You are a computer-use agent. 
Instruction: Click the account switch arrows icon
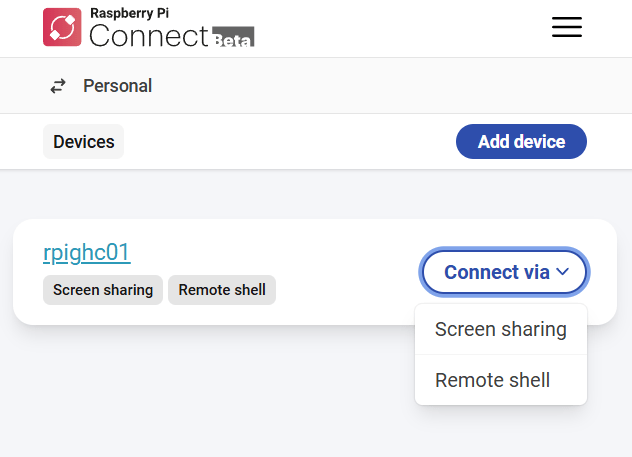point(58,86)
